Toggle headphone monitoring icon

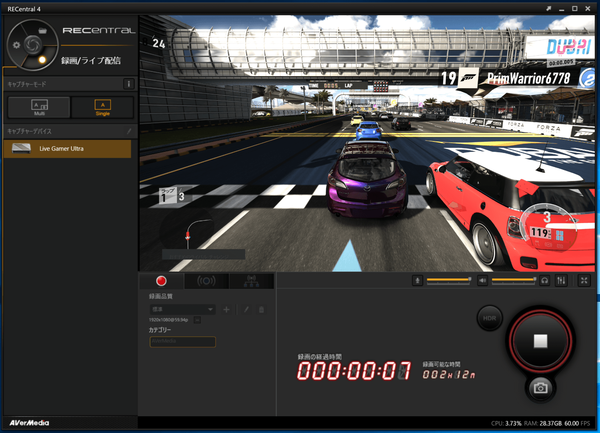point(545,281)
